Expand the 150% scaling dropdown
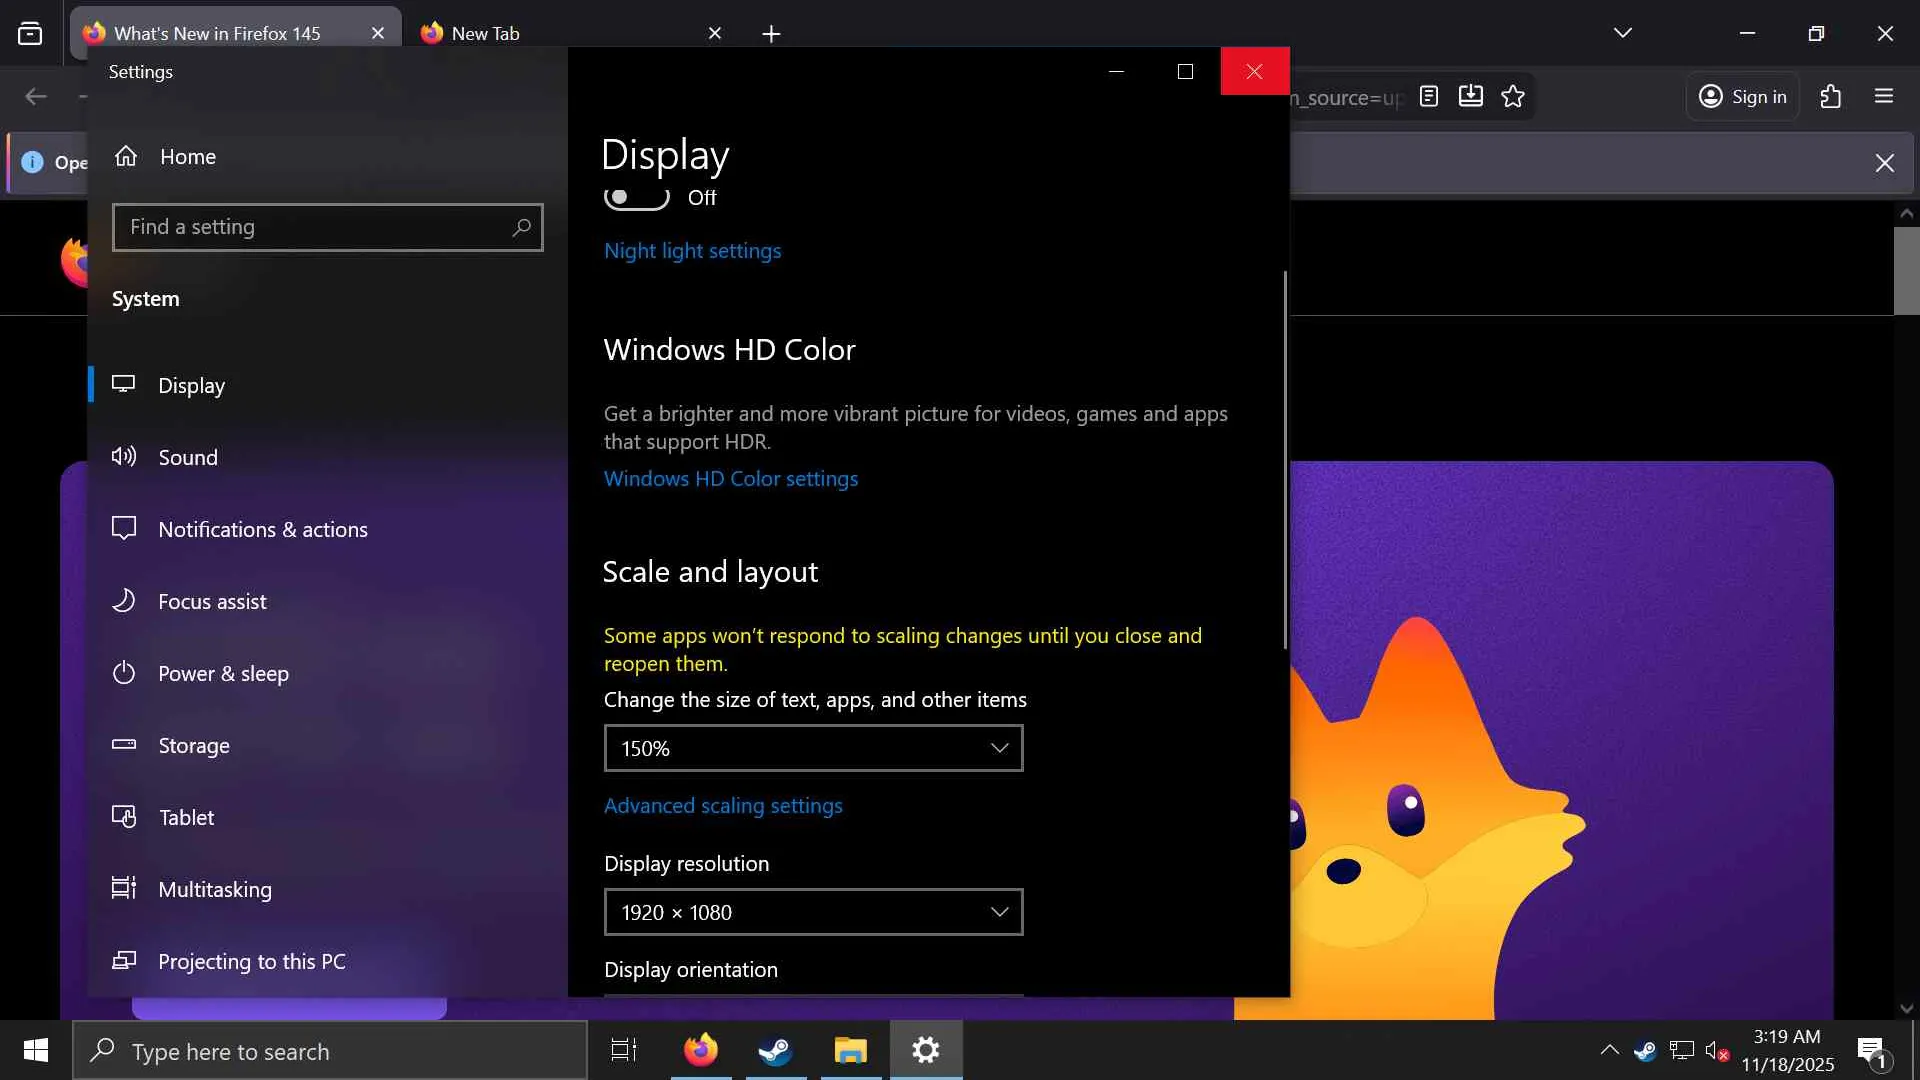 (813, 748)
